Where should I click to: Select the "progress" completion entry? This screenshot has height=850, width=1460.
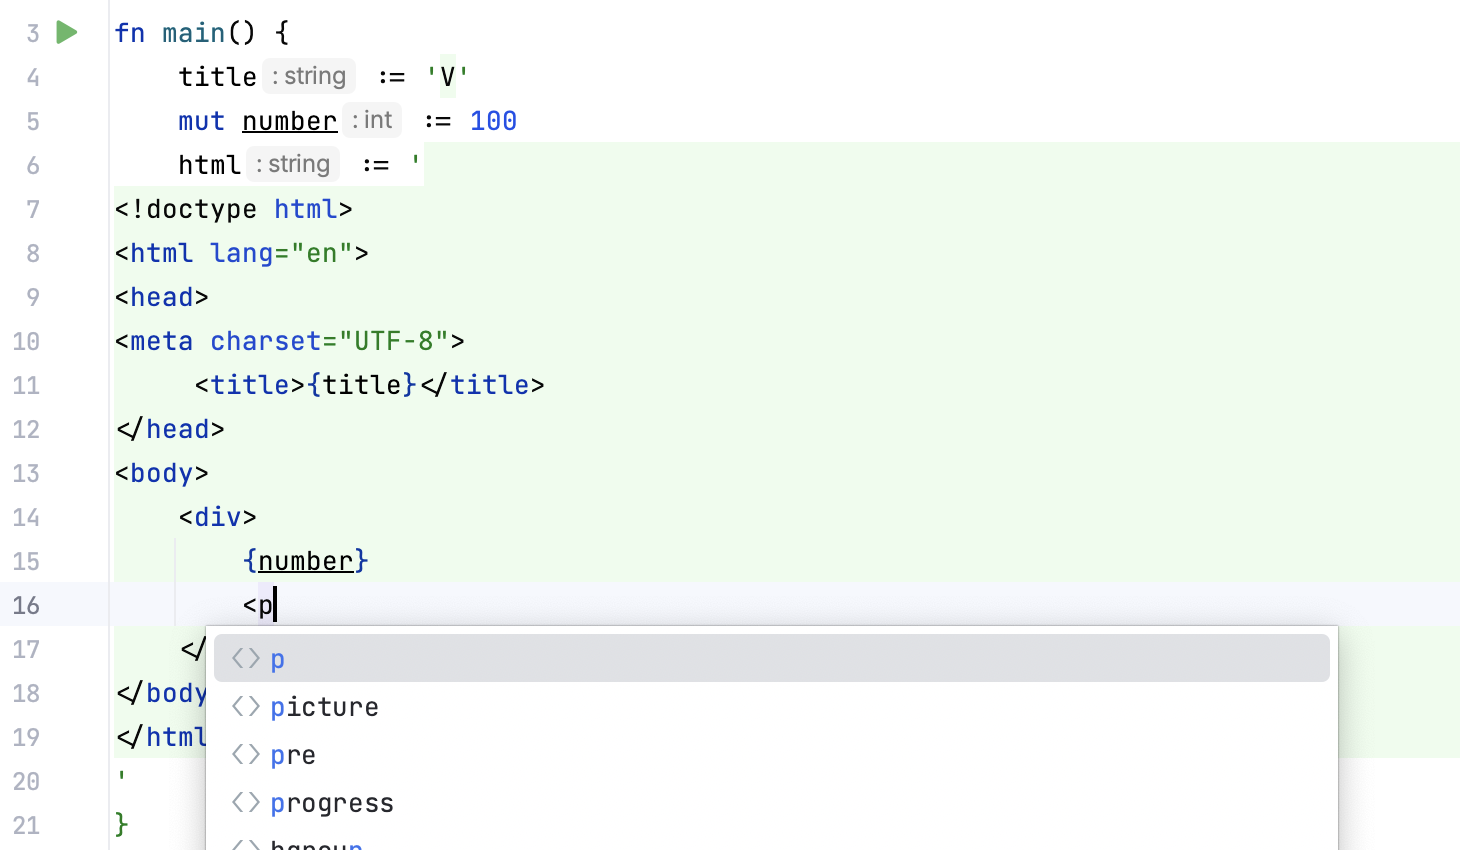pos(332,802)
